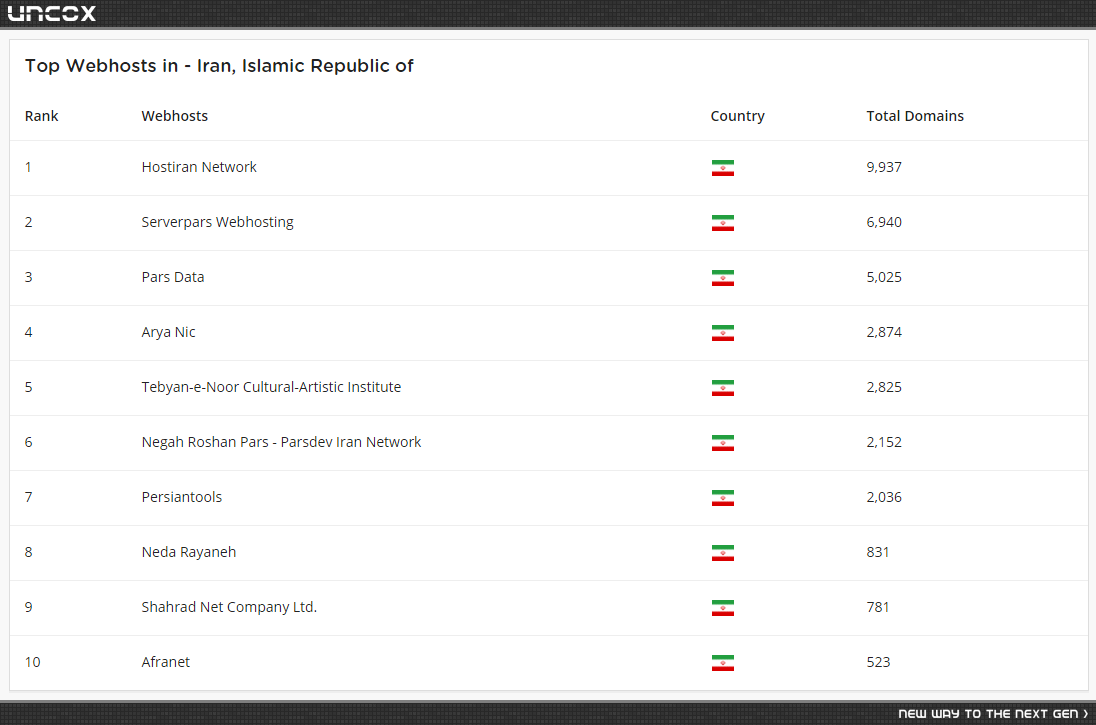The height and width of the screenshot is (725, 1096).
Task: Click the UNCOX logo in header
Action: (x=52, y=13)
